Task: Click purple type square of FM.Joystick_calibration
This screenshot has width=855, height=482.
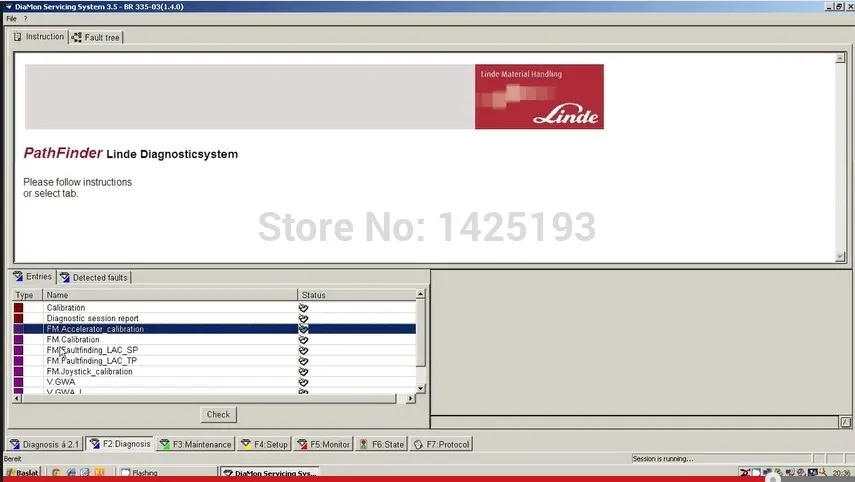Action: (19, 371)
